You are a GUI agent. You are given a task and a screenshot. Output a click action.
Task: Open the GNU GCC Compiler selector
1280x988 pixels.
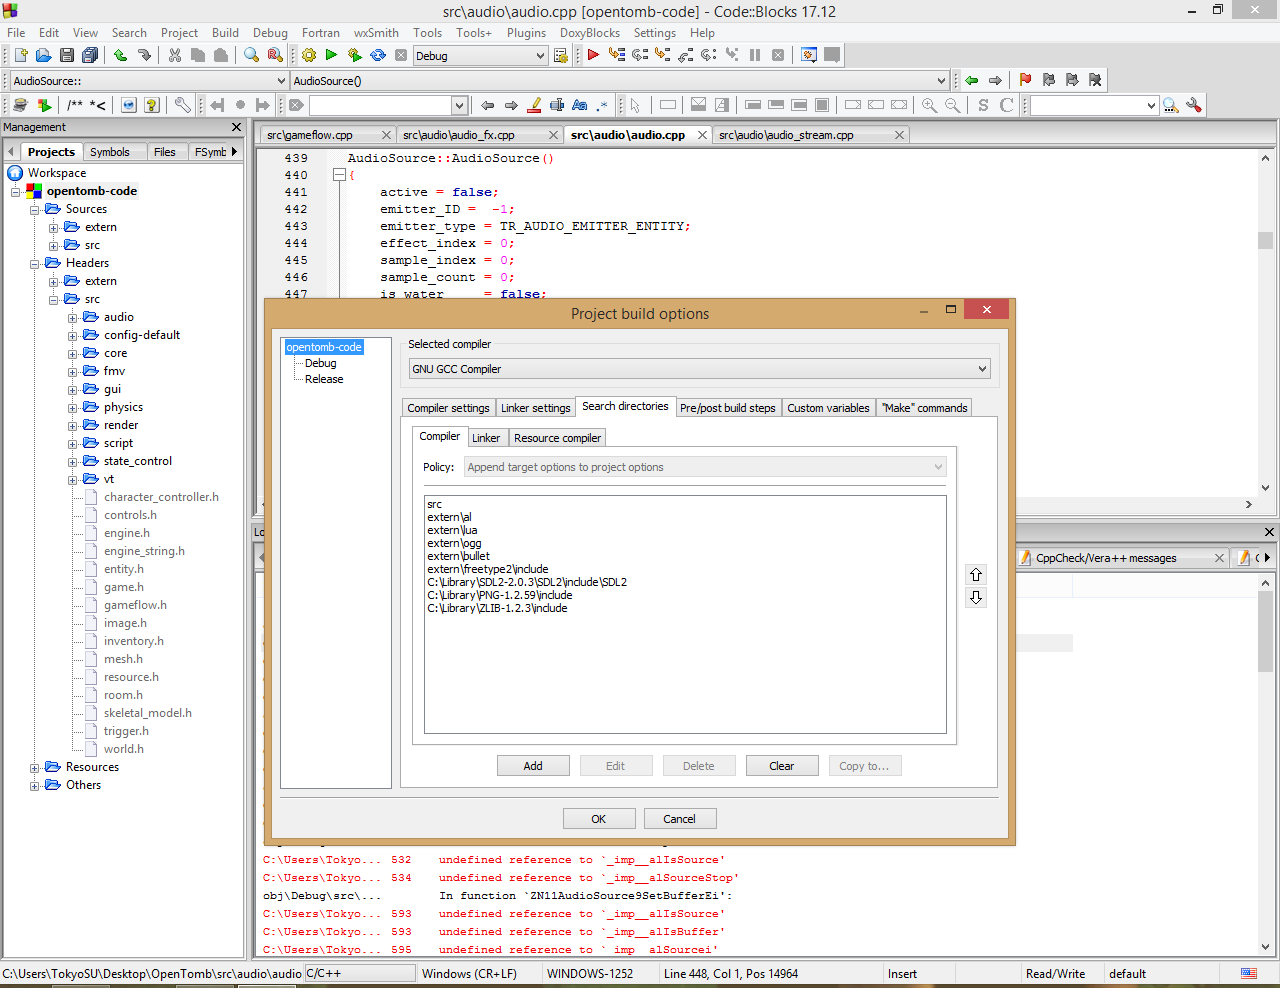(x=698, y=368)
